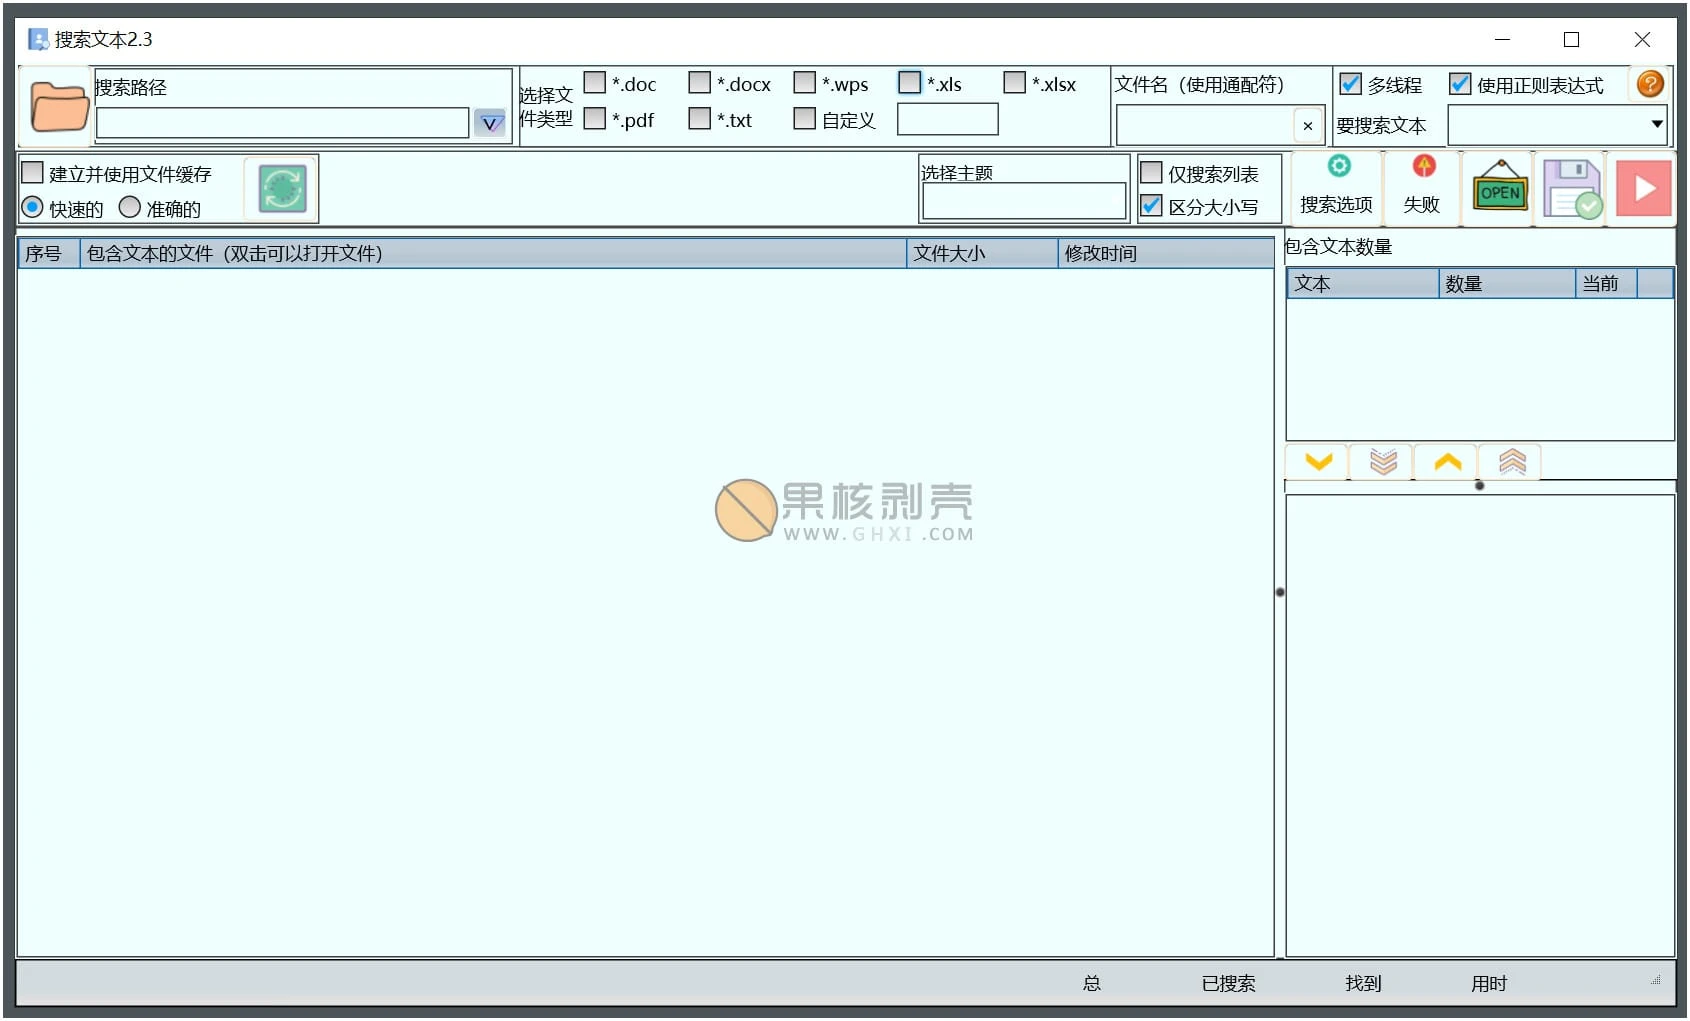This screenshot has width=1690, height=1021.
Task: Click the 当前 column header
Action: pyautogui.click(x=1606, y=284)
